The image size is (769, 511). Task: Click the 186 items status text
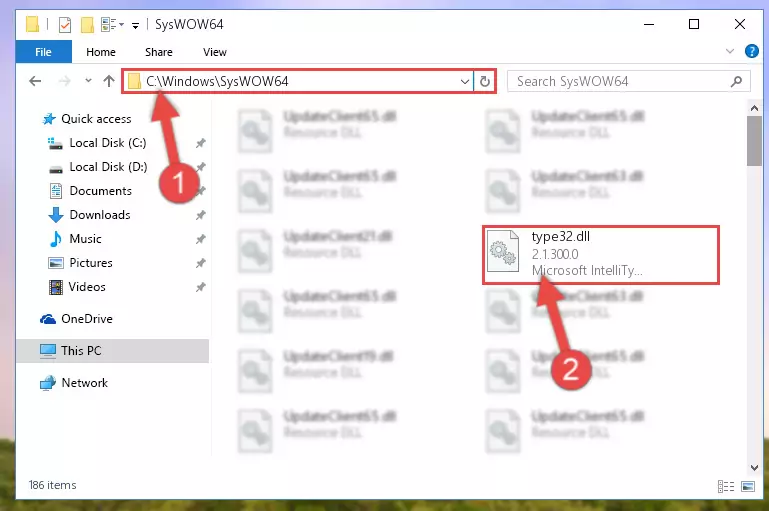tap(52, 485)
